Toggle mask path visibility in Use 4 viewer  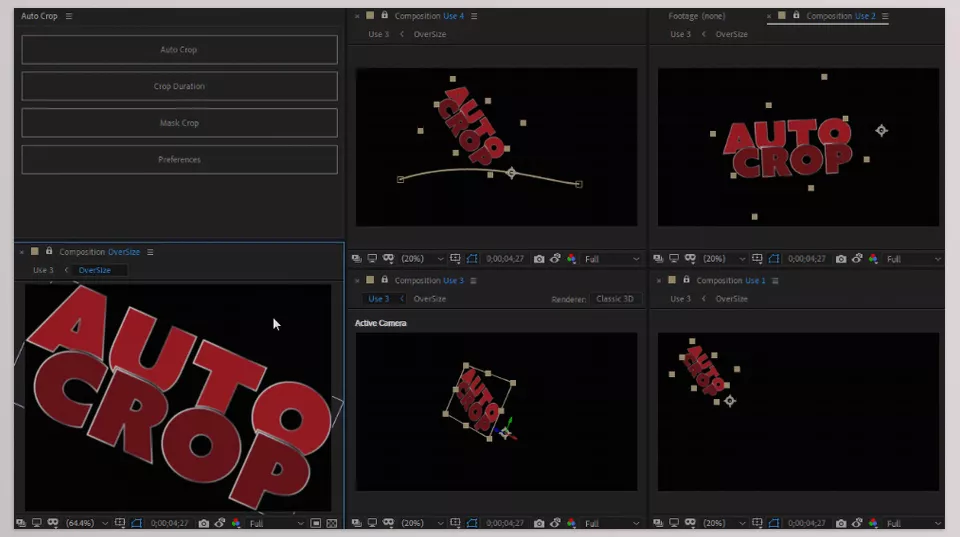pyautogui.click(x=472, y=259)
